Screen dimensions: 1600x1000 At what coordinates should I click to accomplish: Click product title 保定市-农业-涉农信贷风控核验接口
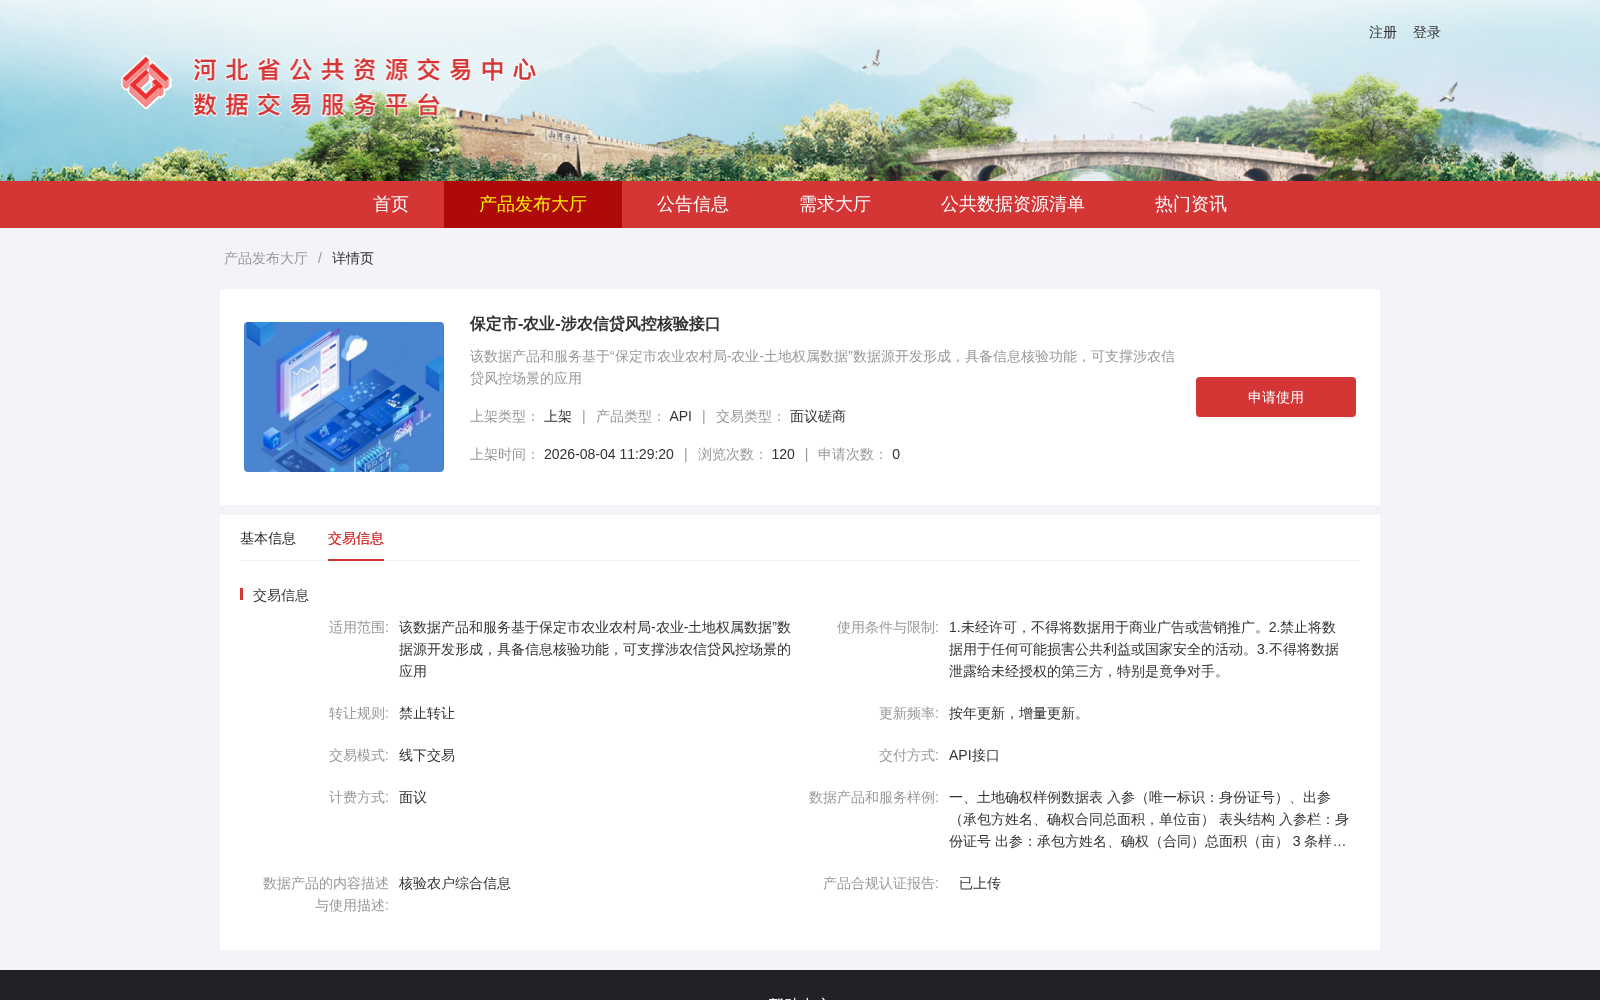click(595, 324)
